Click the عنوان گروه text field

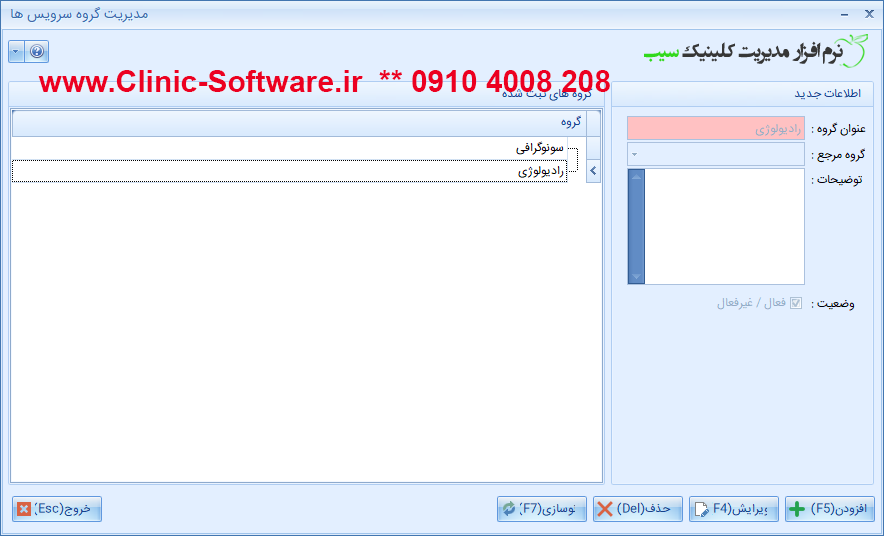715,129
